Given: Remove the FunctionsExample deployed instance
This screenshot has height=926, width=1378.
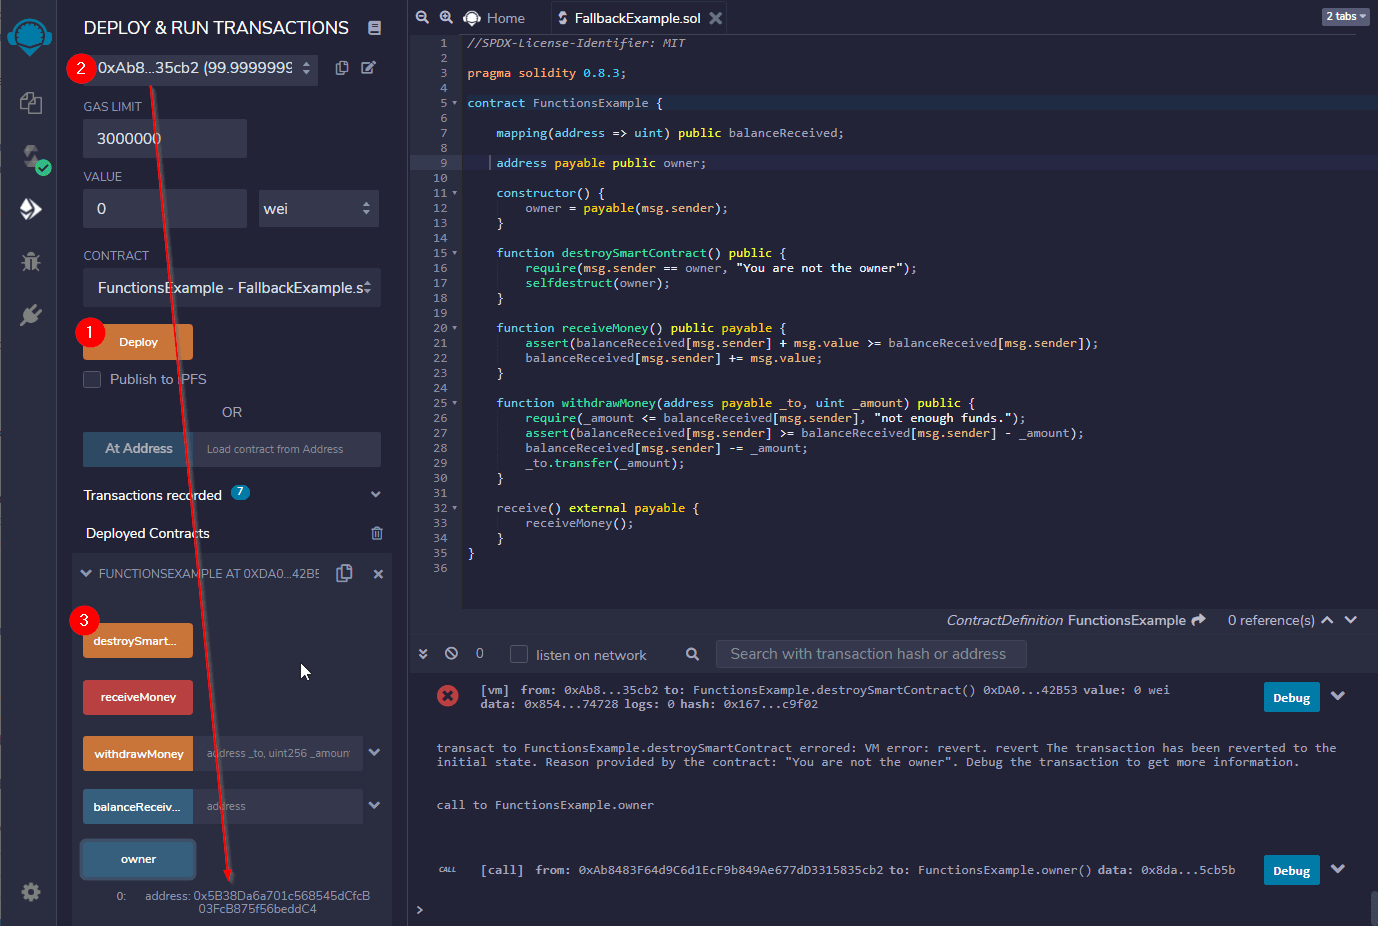Looking at the screenshot, I should (x=378, y=574).
